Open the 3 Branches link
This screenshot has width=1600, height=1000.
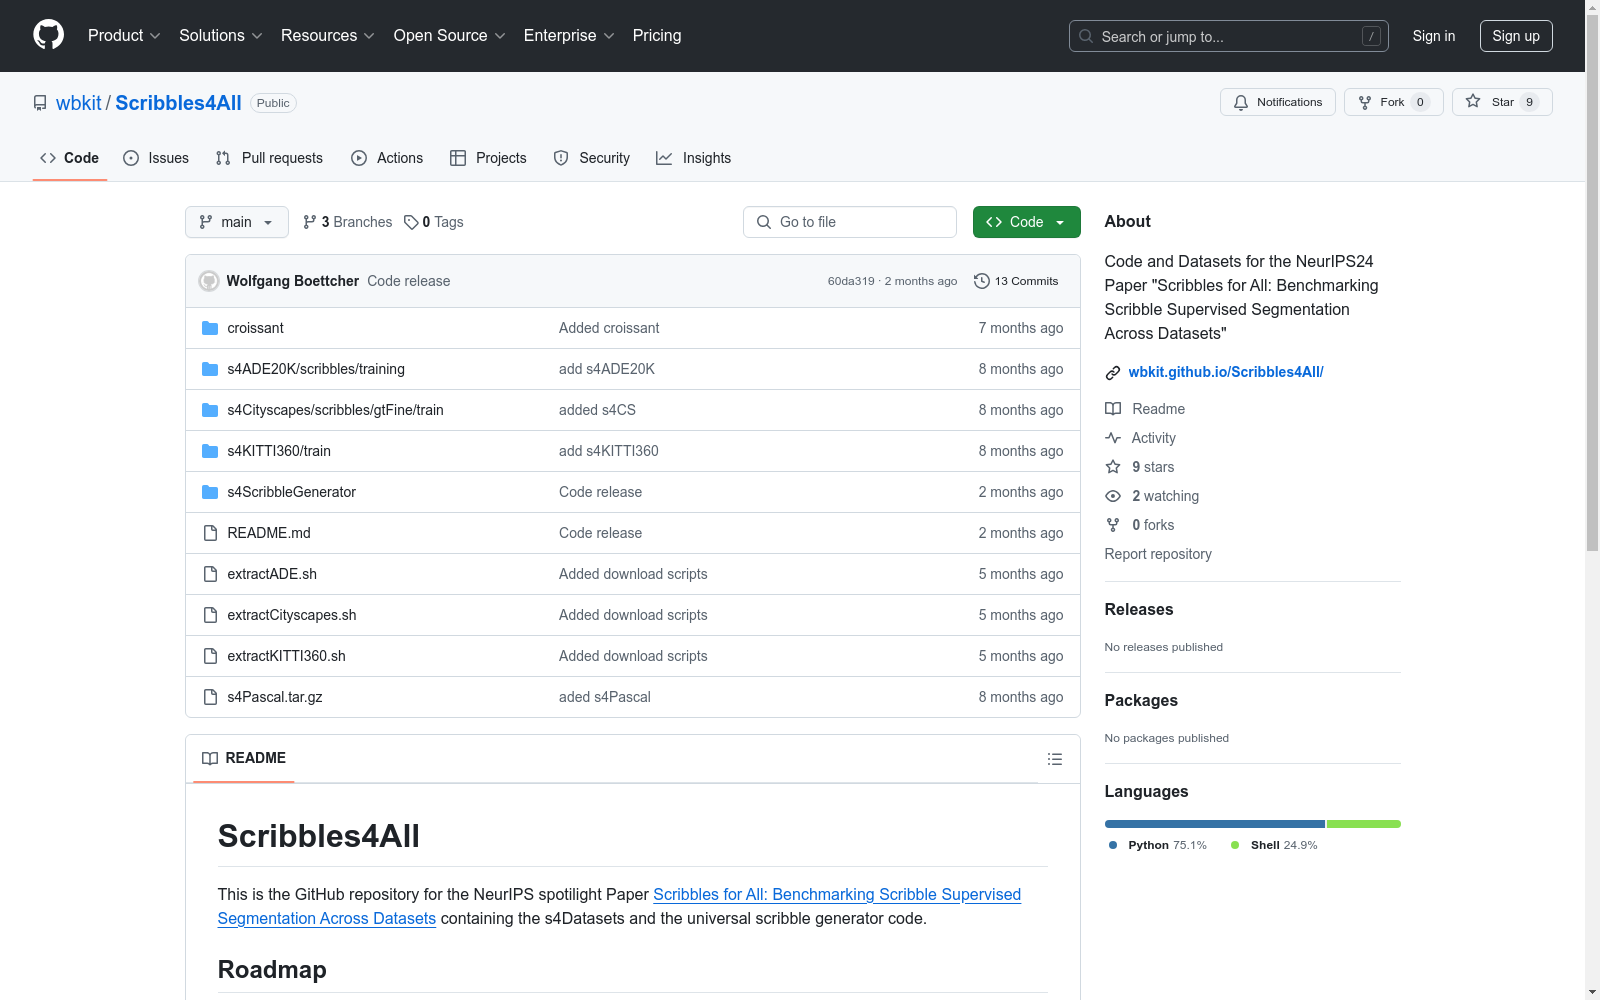[348, 222]
